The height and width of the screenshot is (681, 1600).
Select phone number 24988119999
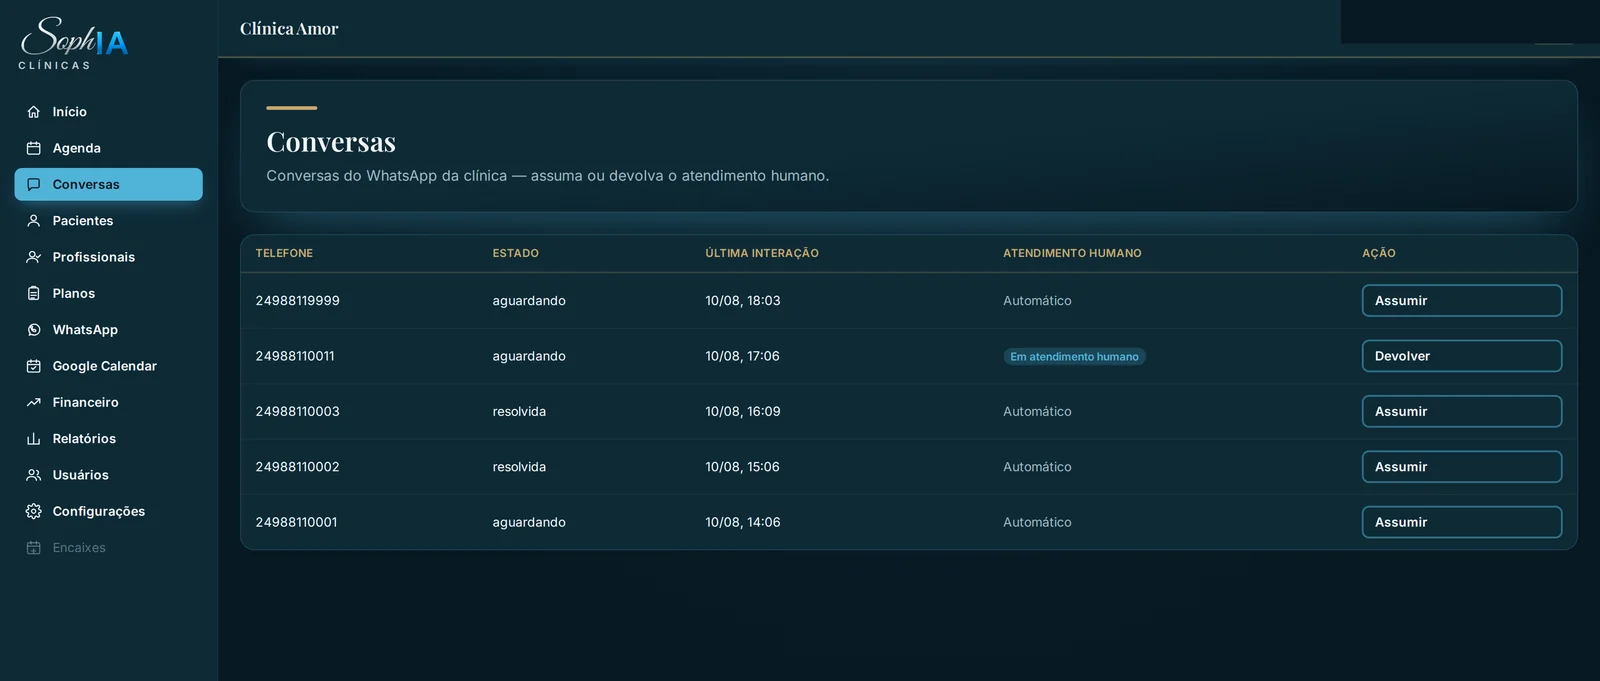click(x=297, y=301)
